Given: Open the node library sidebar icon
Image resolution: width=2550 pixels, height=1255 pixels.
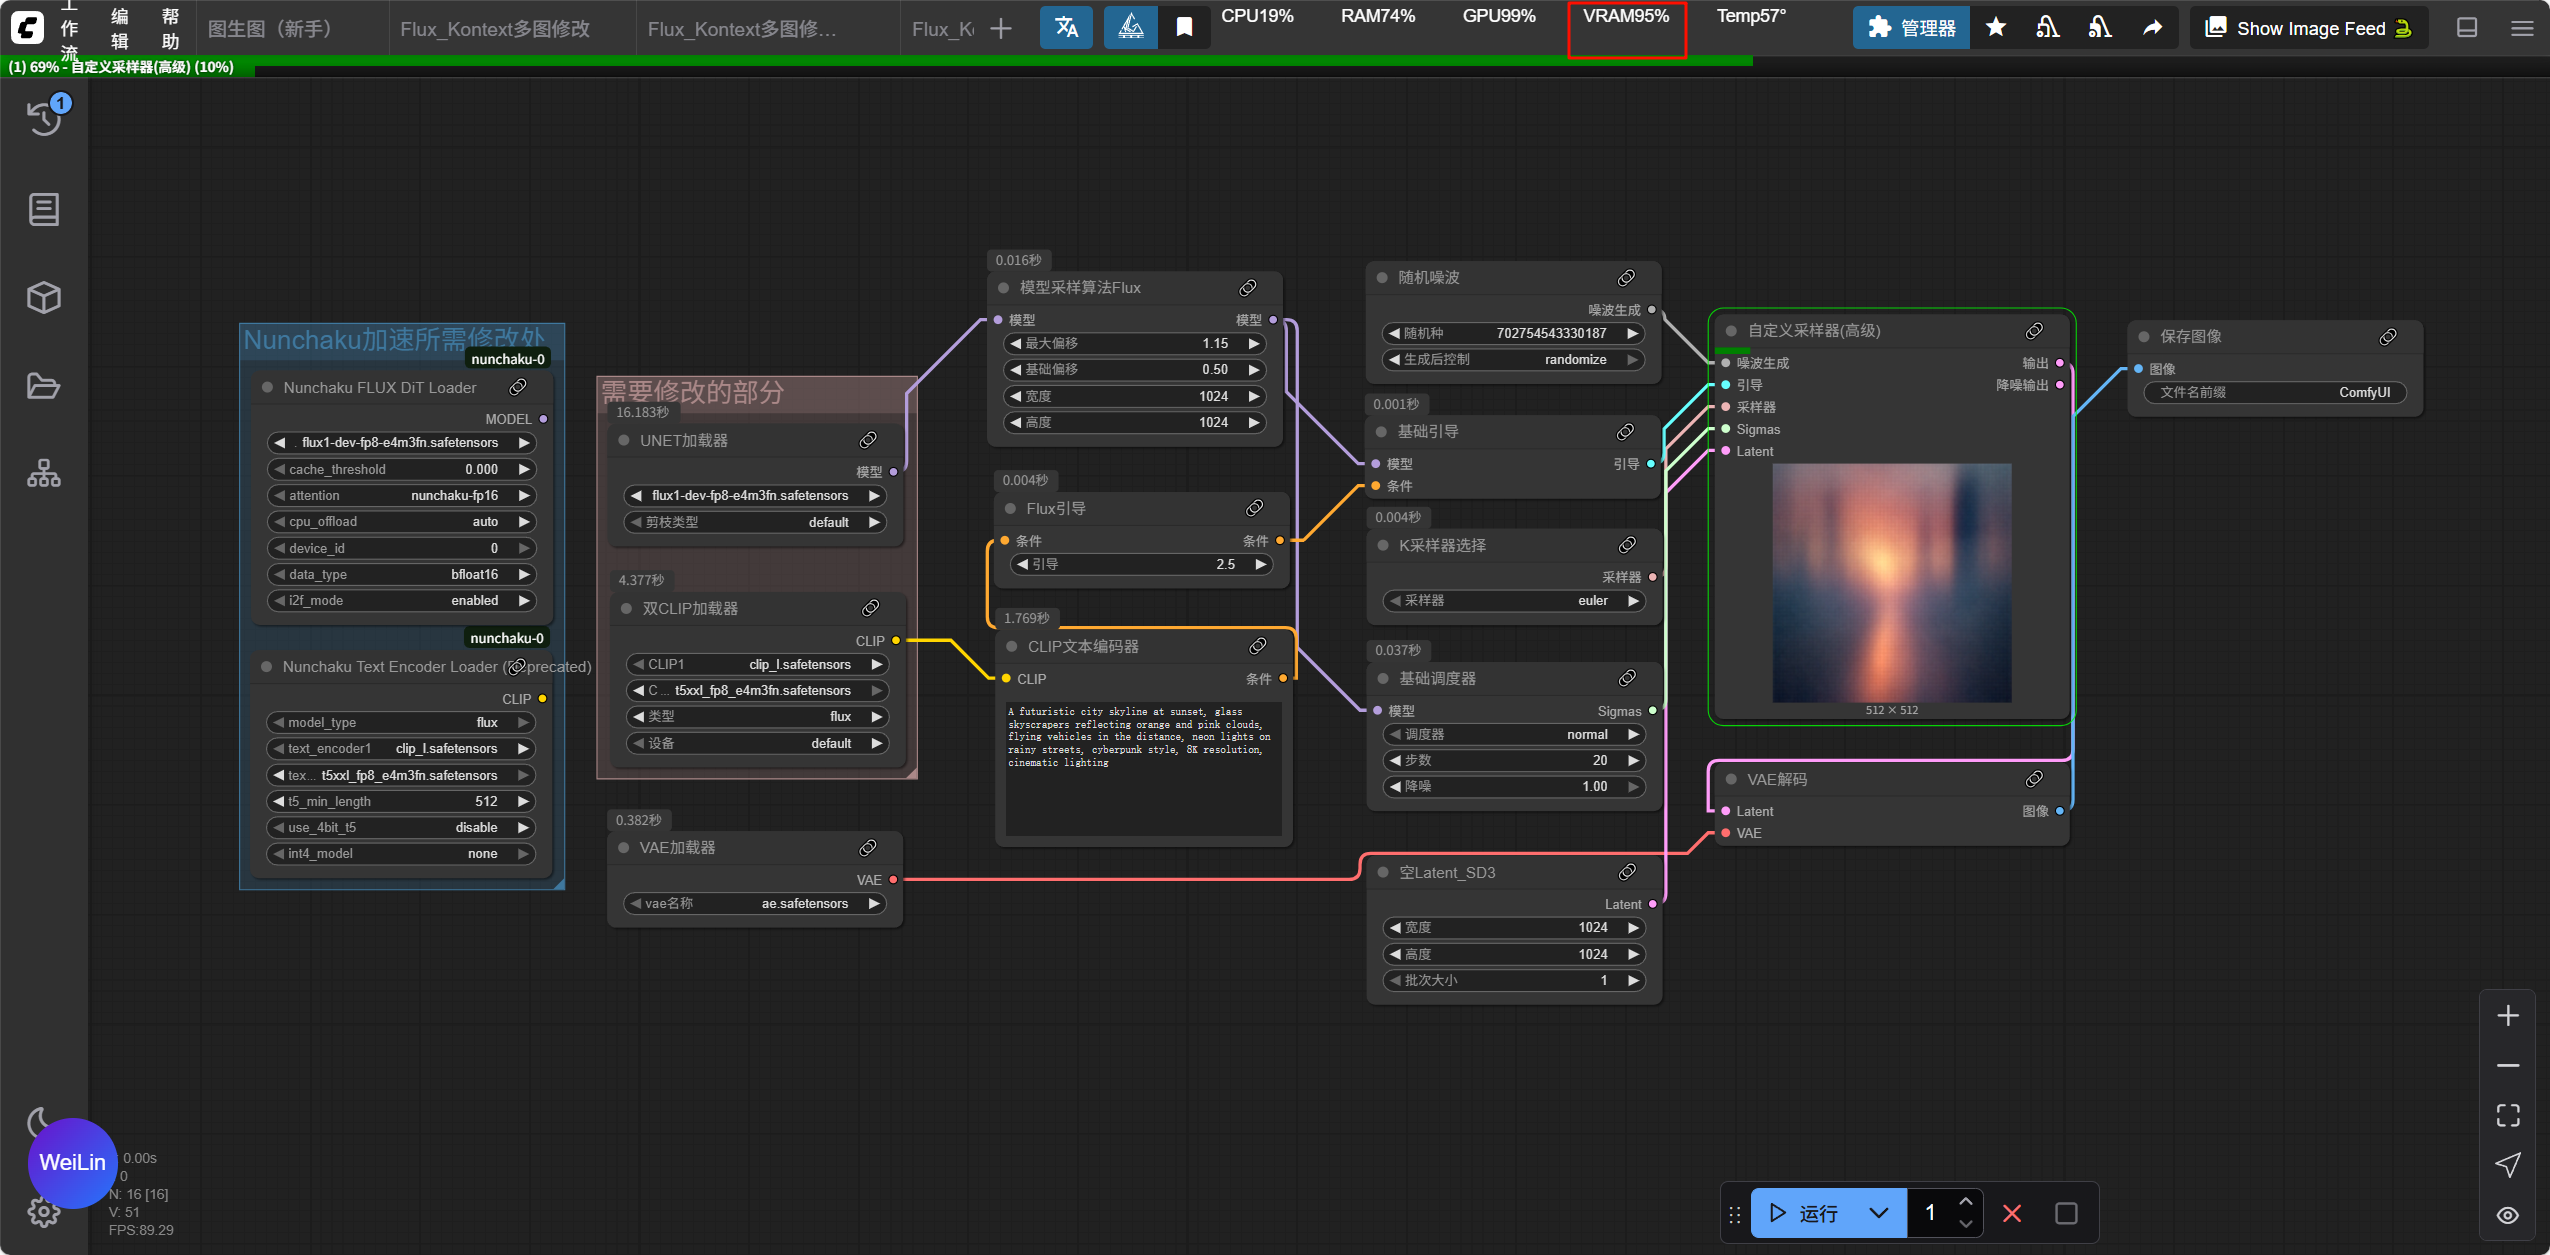Looking at the screenshot, I should [44, 210].
